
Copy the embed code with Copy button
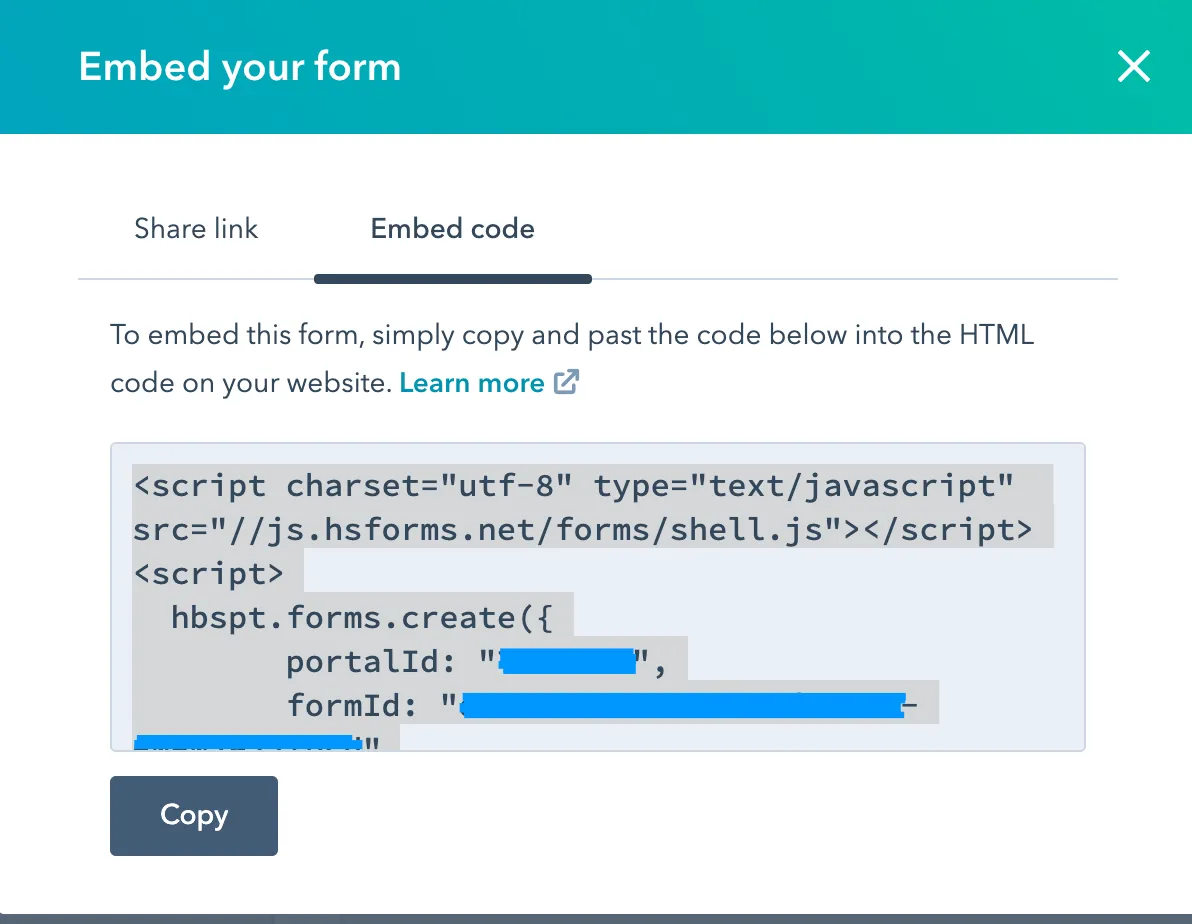[x=194, y=815]
